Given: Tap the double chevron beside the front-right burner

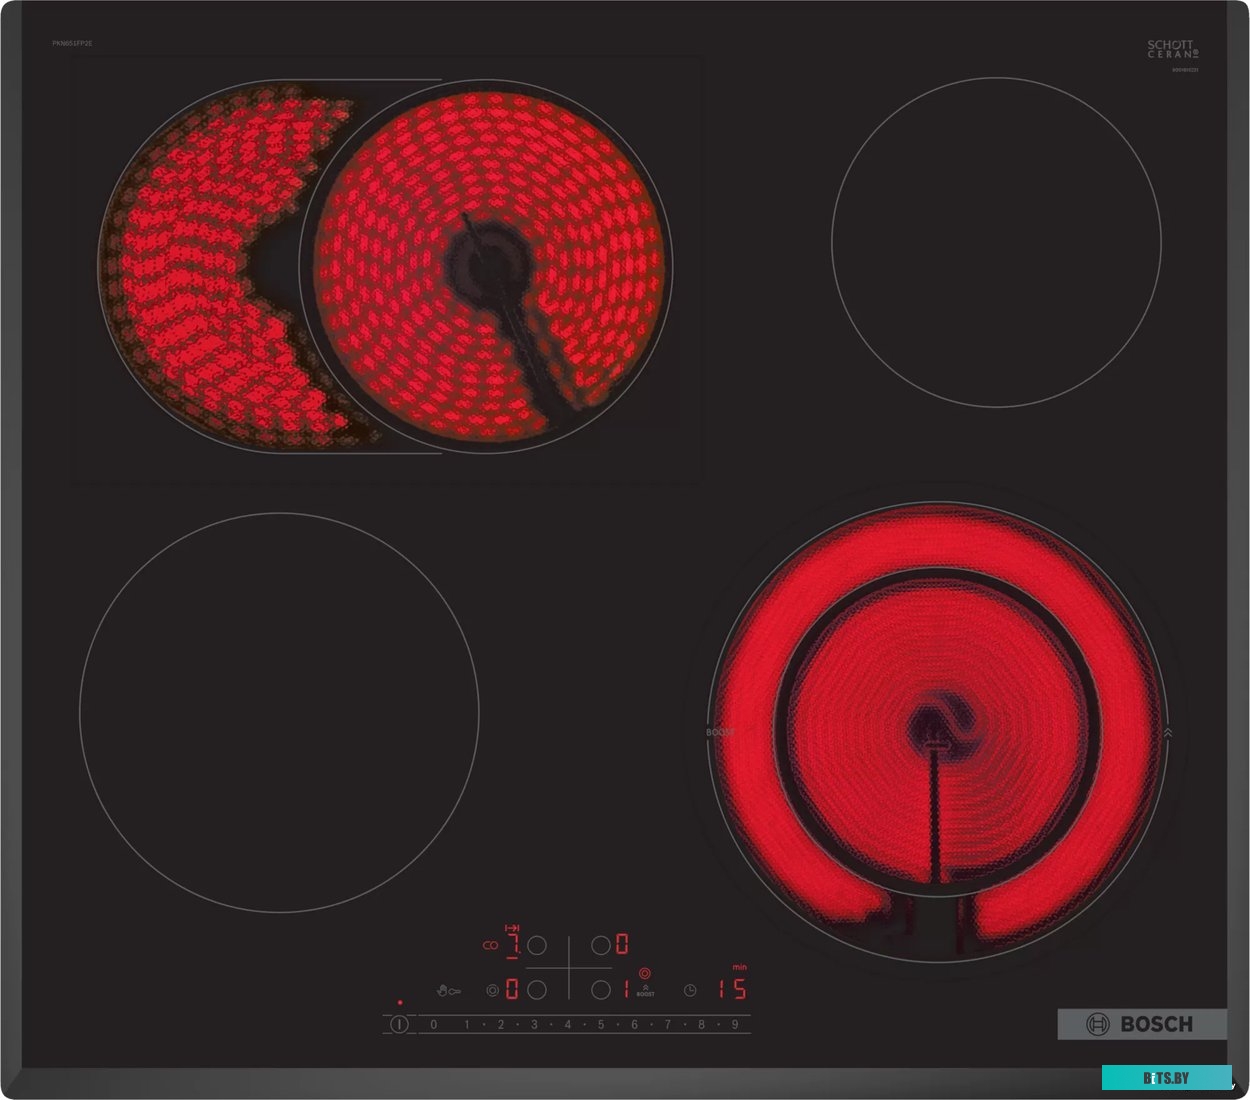Looking at the screenshot, I should click(x=1168, y=733).
